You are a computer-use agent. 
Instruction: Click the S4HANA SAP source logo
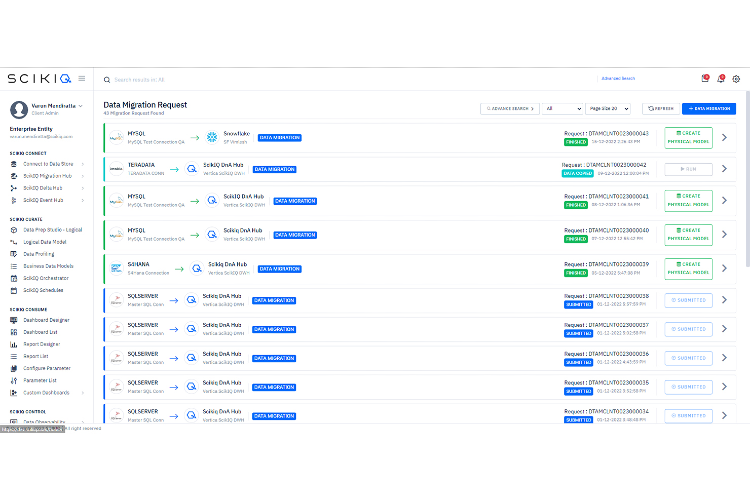click(116, 268)
